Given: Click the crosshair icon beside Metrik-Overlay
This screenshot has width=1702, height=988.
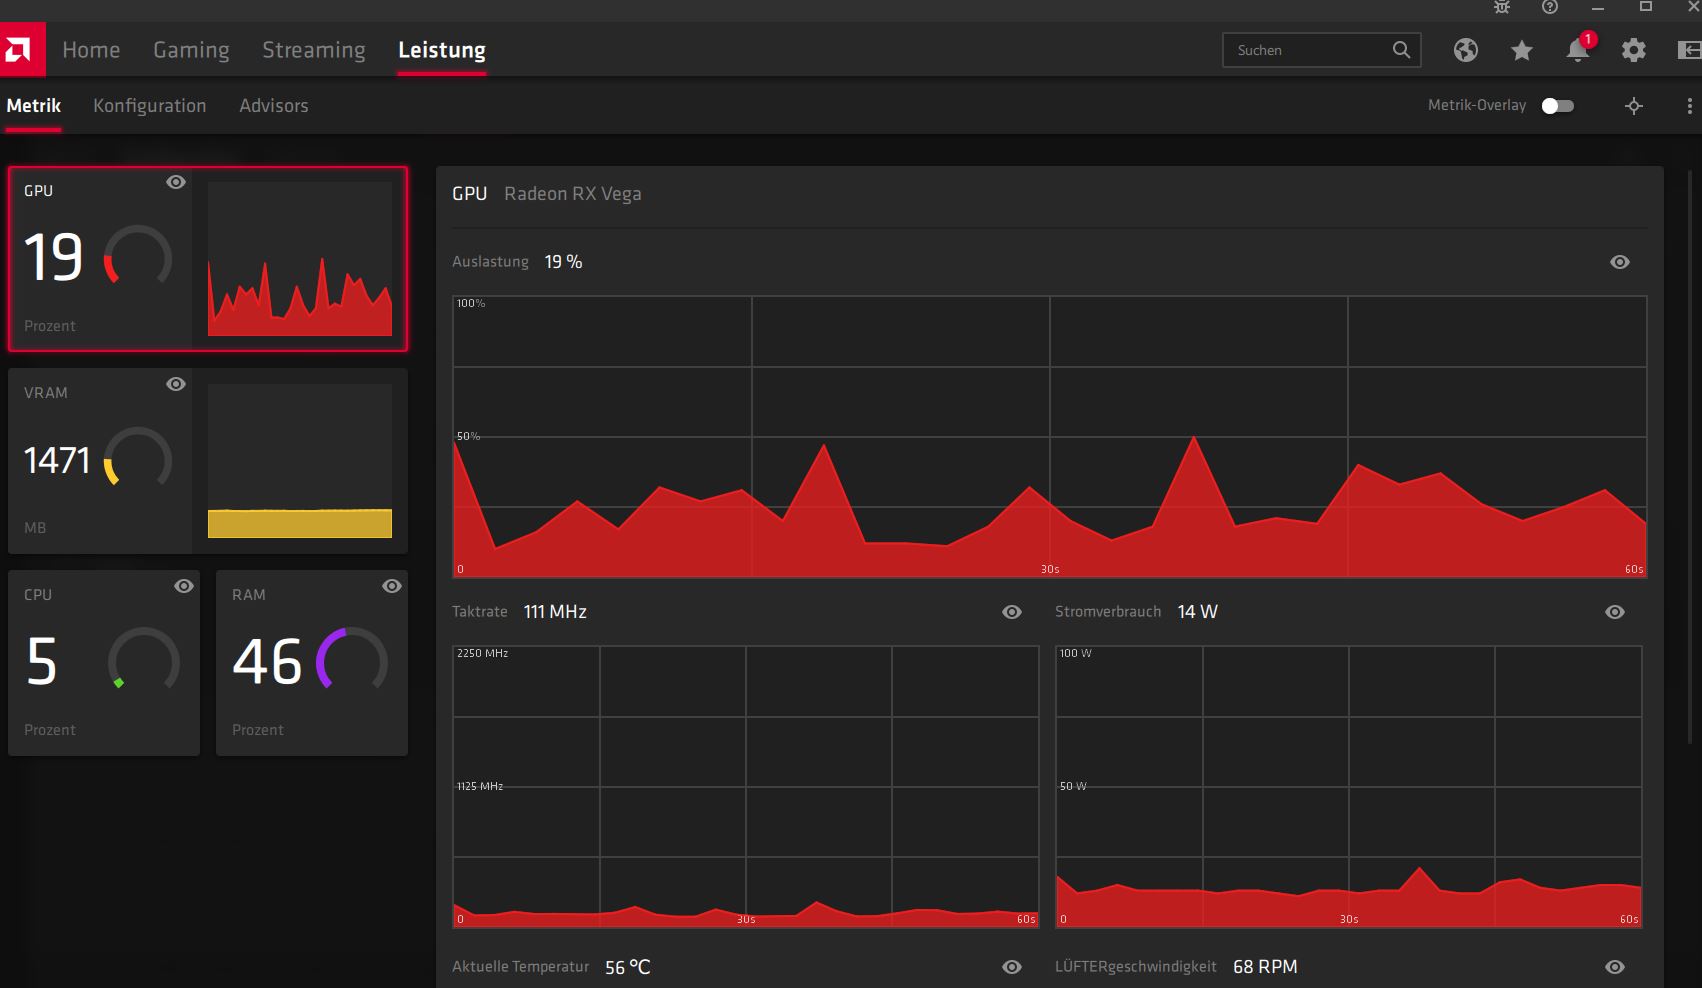Looking at the screenshot, I should click(x=1634, y=106).
